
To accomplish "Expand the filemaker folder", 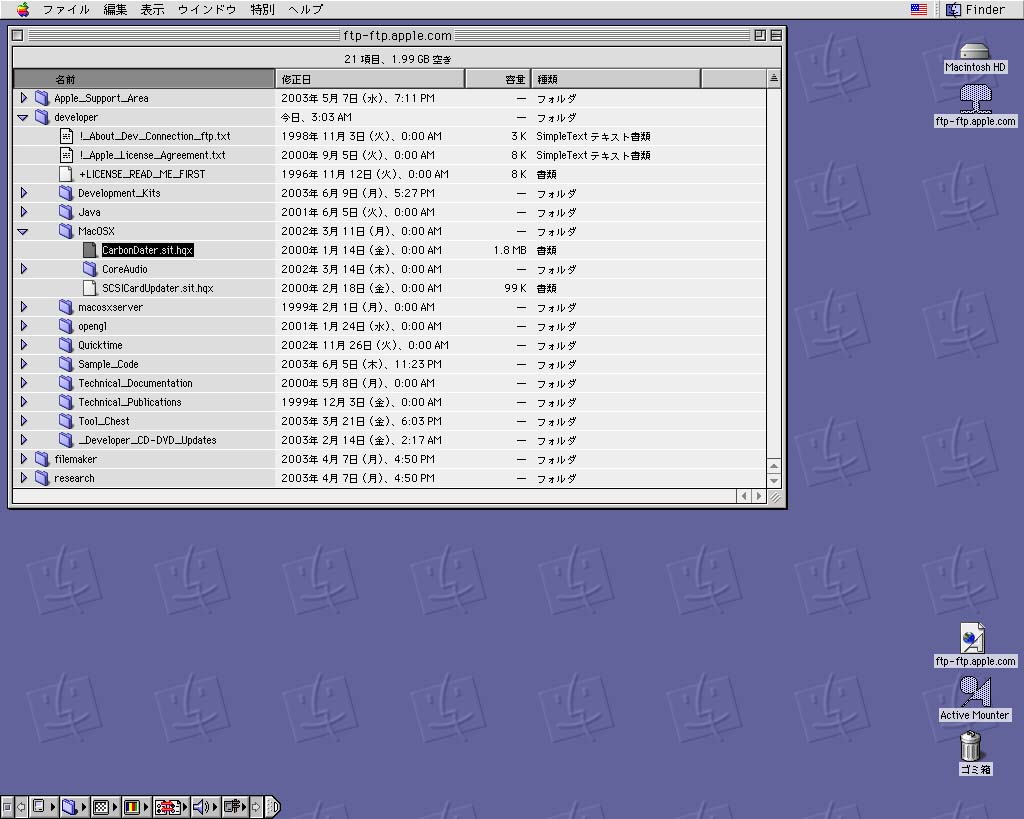I will click(x=24, y=458).
